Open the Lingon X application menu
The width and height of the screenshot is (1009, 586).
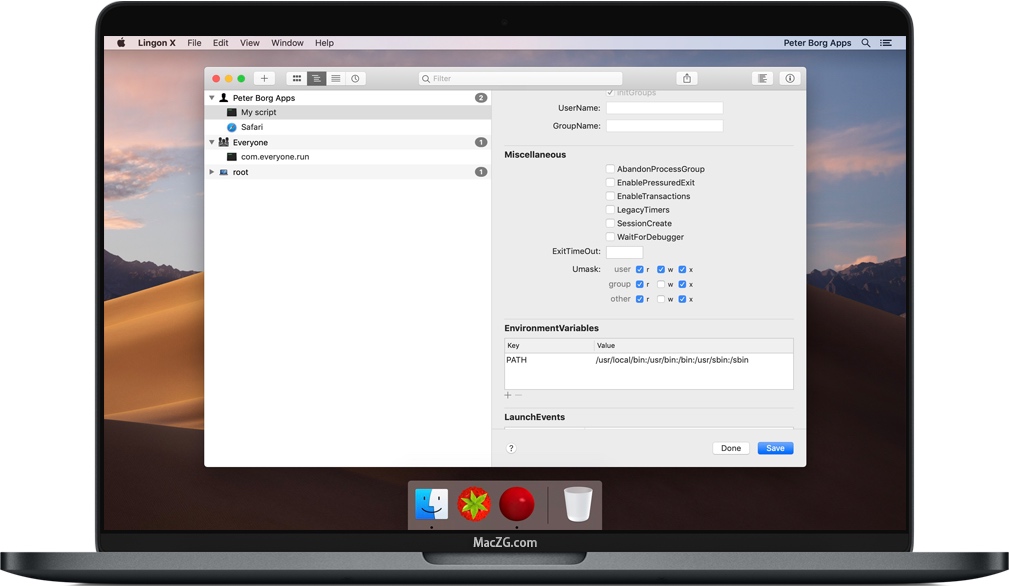pos(156,42)
